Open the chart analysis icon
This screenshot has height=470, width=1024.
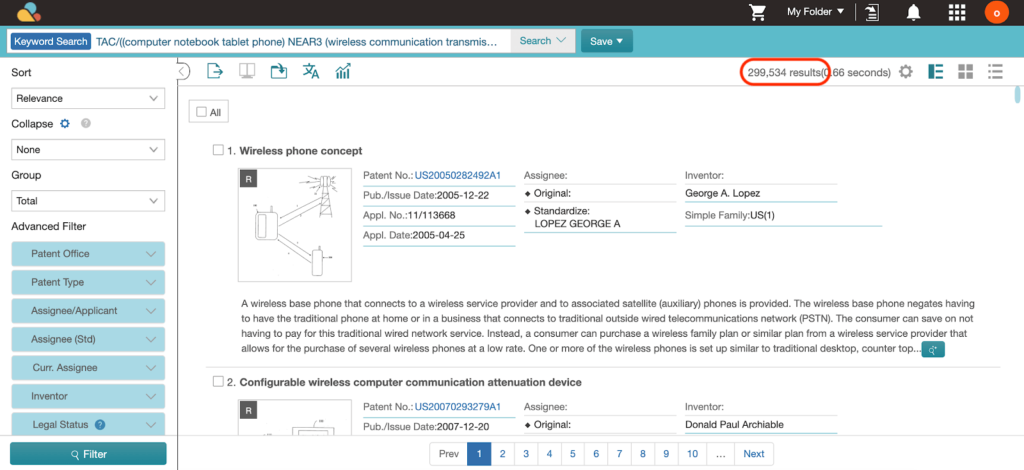pyautogui.click(x=343, y=71)
